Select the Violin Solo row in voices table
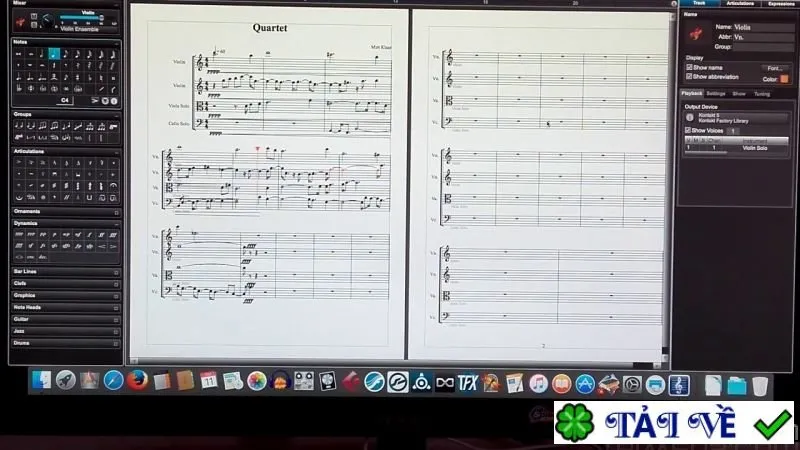 pyautogui.click(x=737, y=148)
